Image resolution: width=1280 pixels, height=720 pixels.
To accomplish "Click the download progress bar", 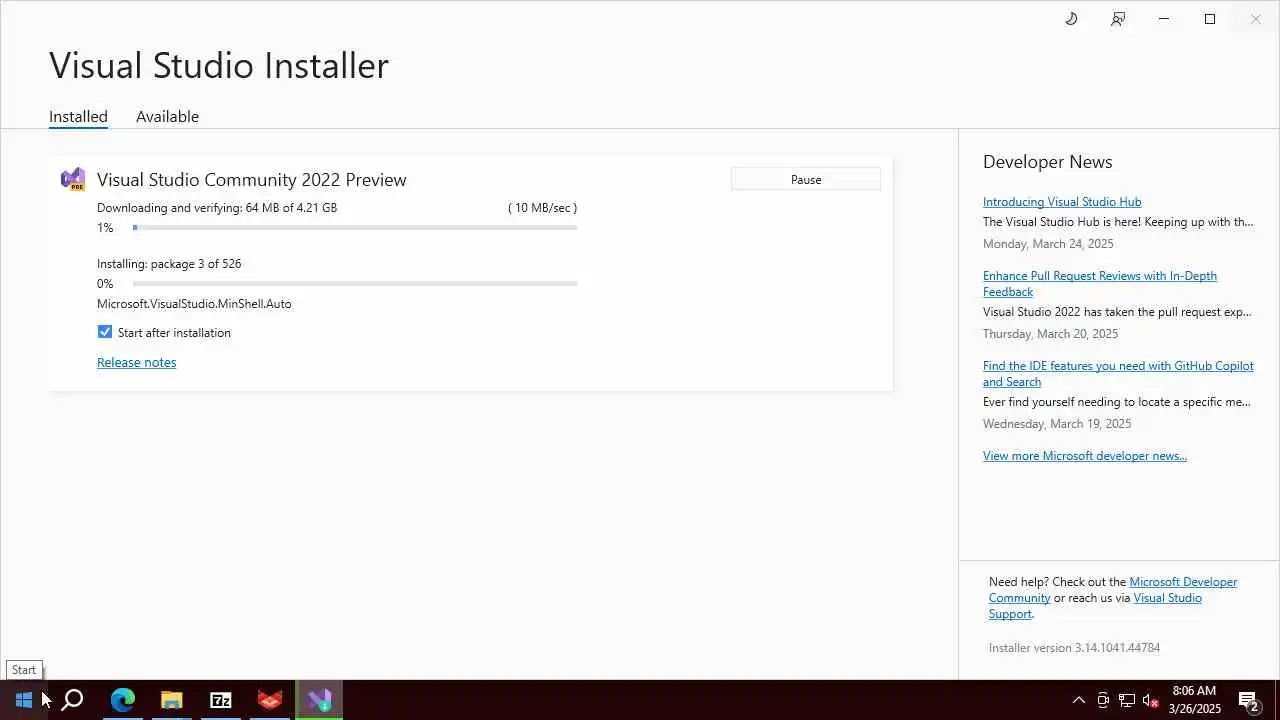I will coord(355,228).
